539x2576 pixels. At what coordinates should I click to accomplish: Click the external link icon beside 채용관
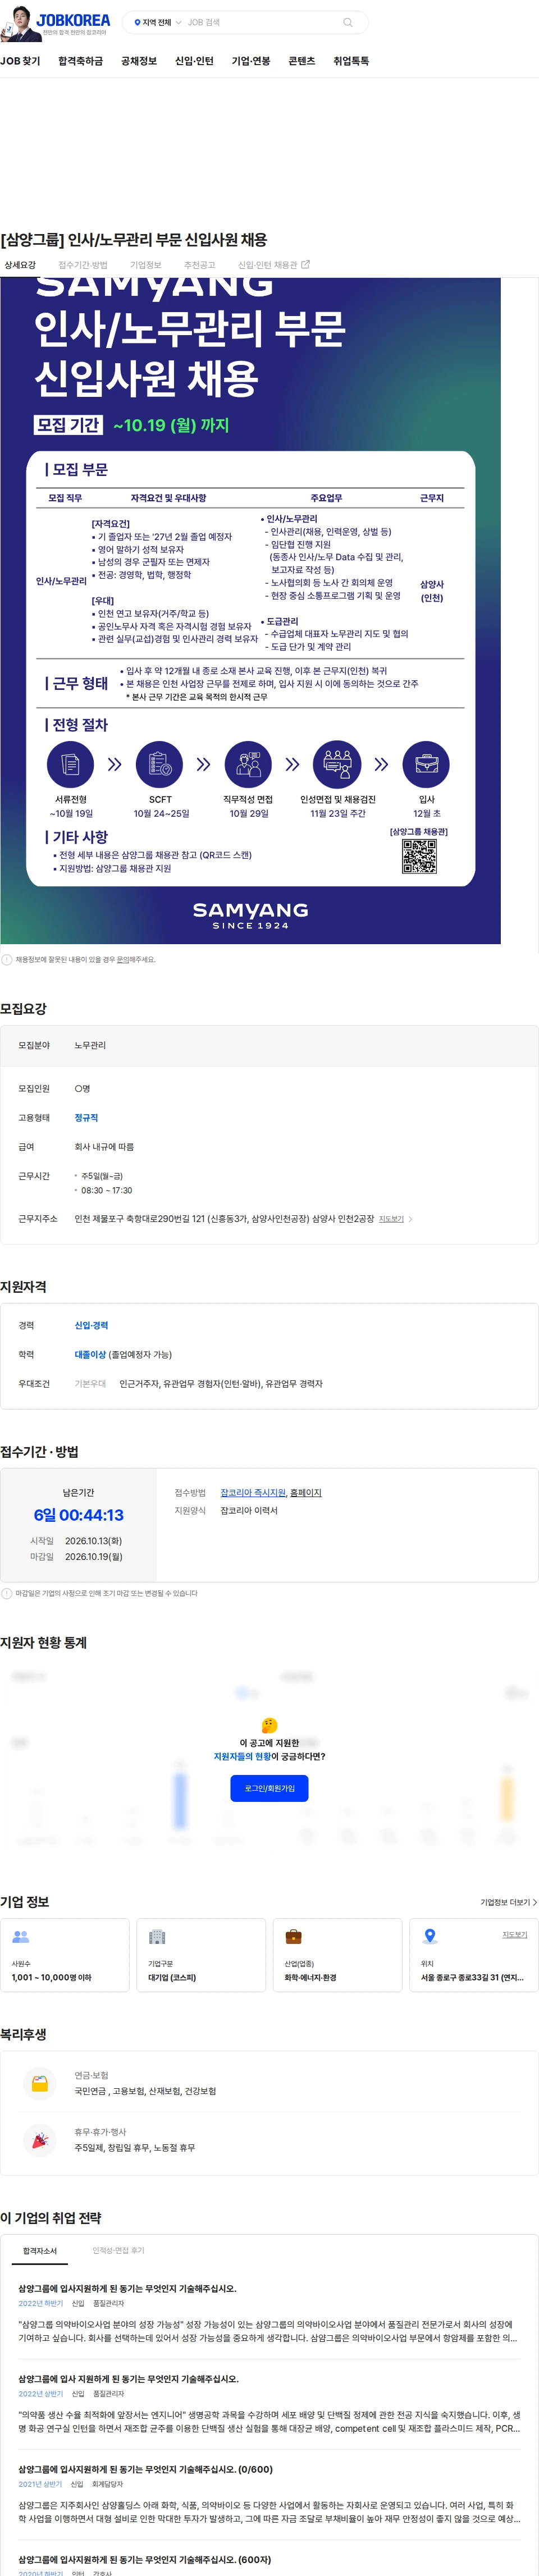point(305,265)
